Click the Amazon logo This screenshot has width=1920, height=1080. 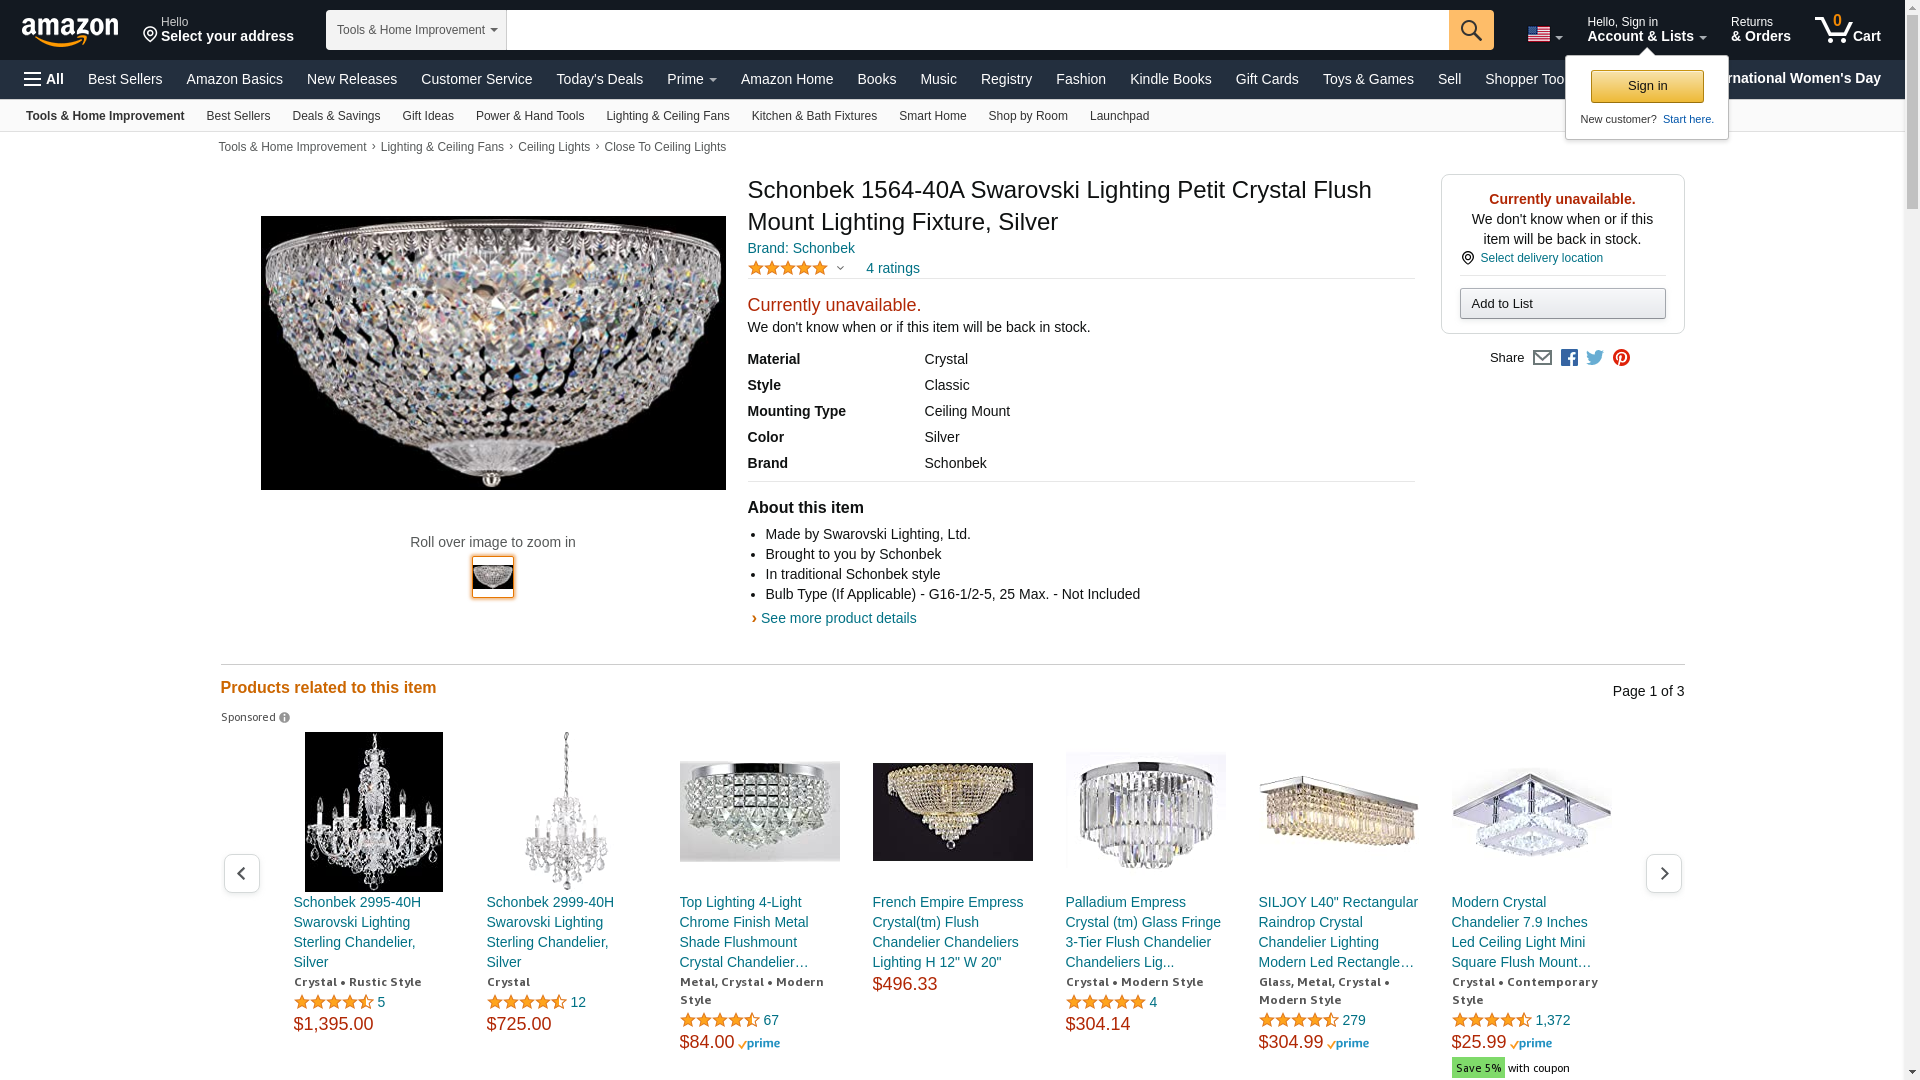click(x=70, y=31)
